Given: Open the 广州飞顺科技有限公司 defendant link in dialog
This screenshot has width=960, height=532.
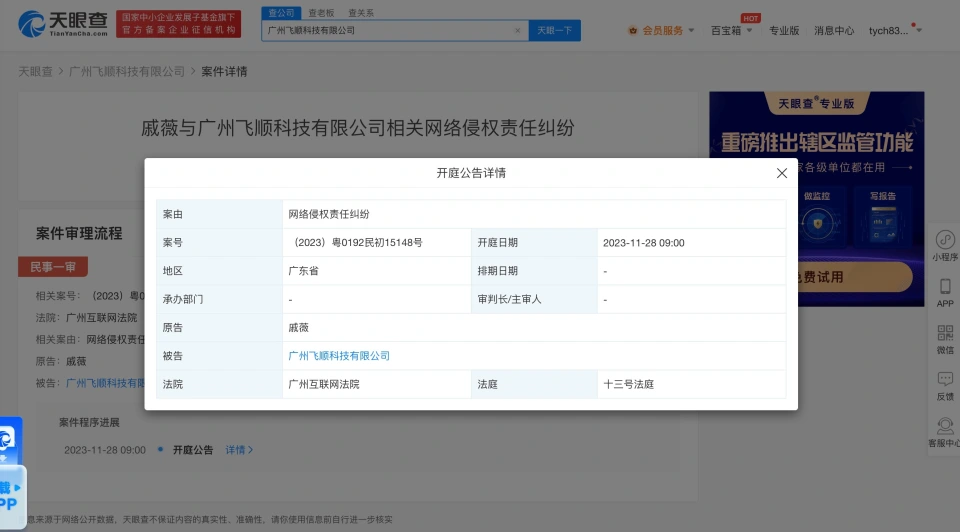Looking at the screenshot, I should pos(339,356).
